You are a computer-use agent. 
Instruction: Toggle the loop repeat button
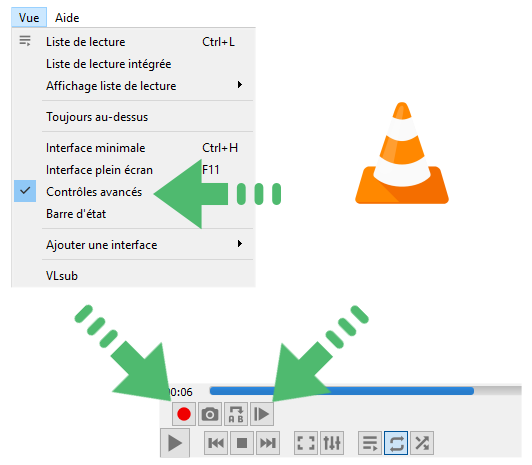396,443
